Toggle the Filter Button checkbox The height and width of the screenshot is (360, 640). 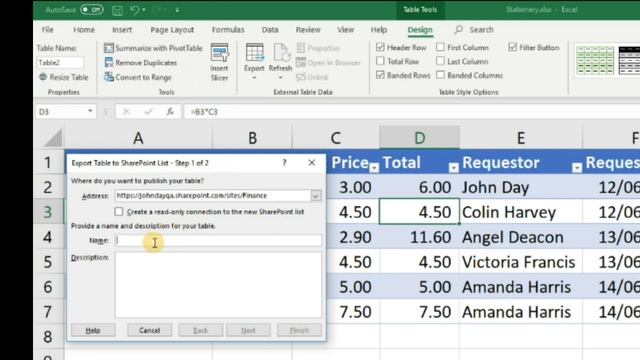(x=513, y=47)
